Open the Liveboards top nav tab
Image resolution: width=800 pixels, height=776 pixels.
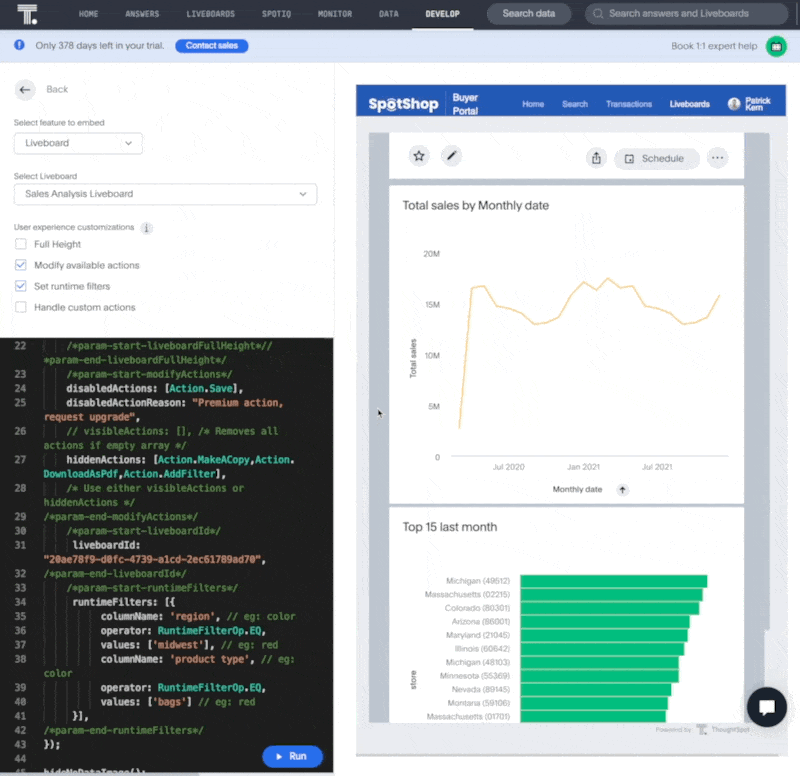pyautogui.click(x=211, y=14)
